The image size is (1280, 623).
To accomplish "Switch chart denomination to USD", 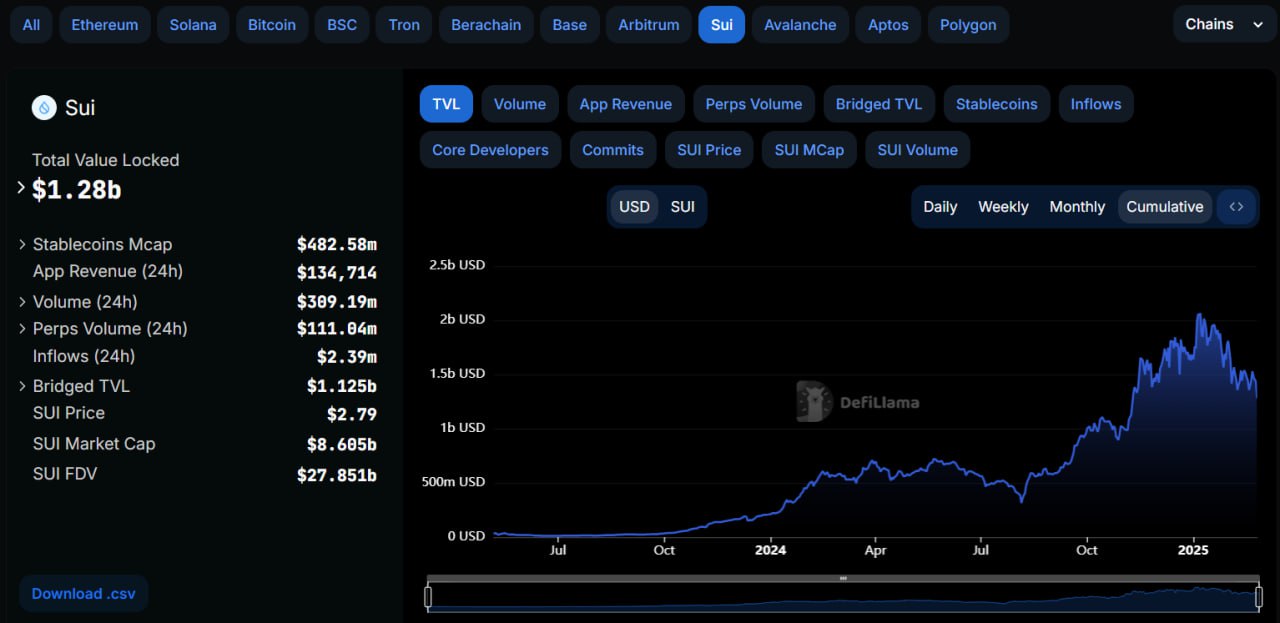I will coord(634,207).
